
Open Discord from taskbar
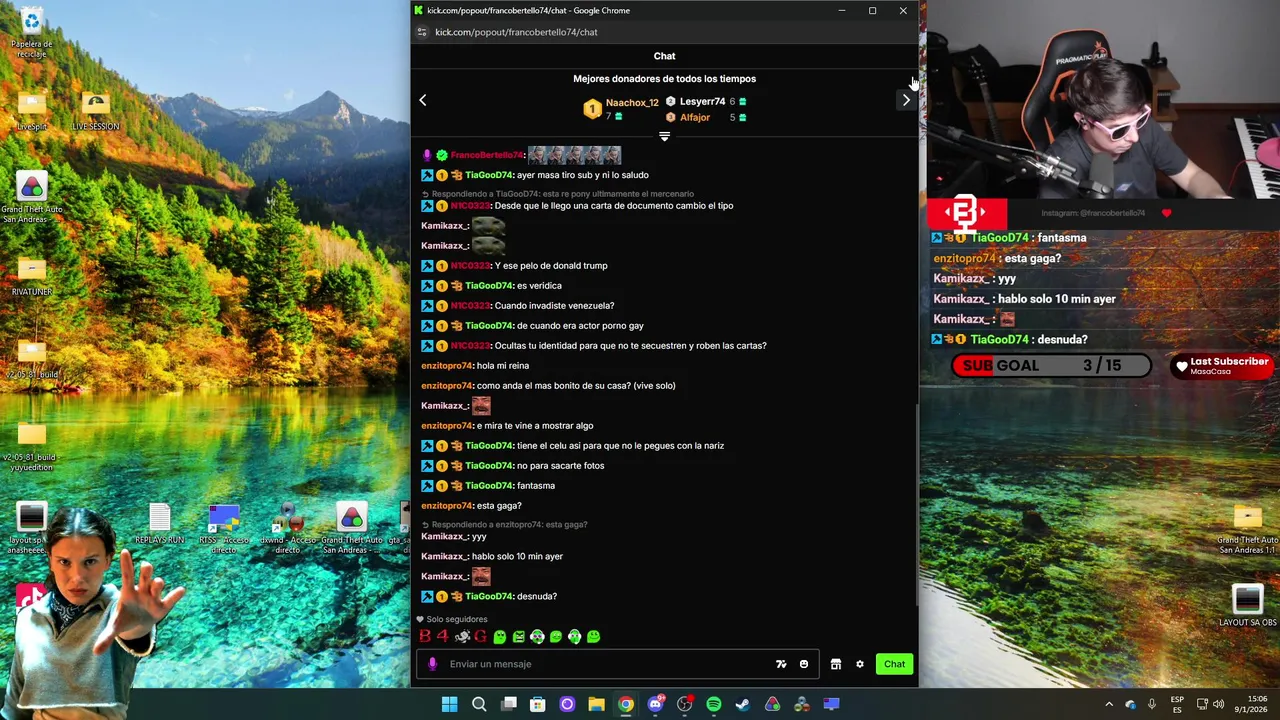[655, 704]
